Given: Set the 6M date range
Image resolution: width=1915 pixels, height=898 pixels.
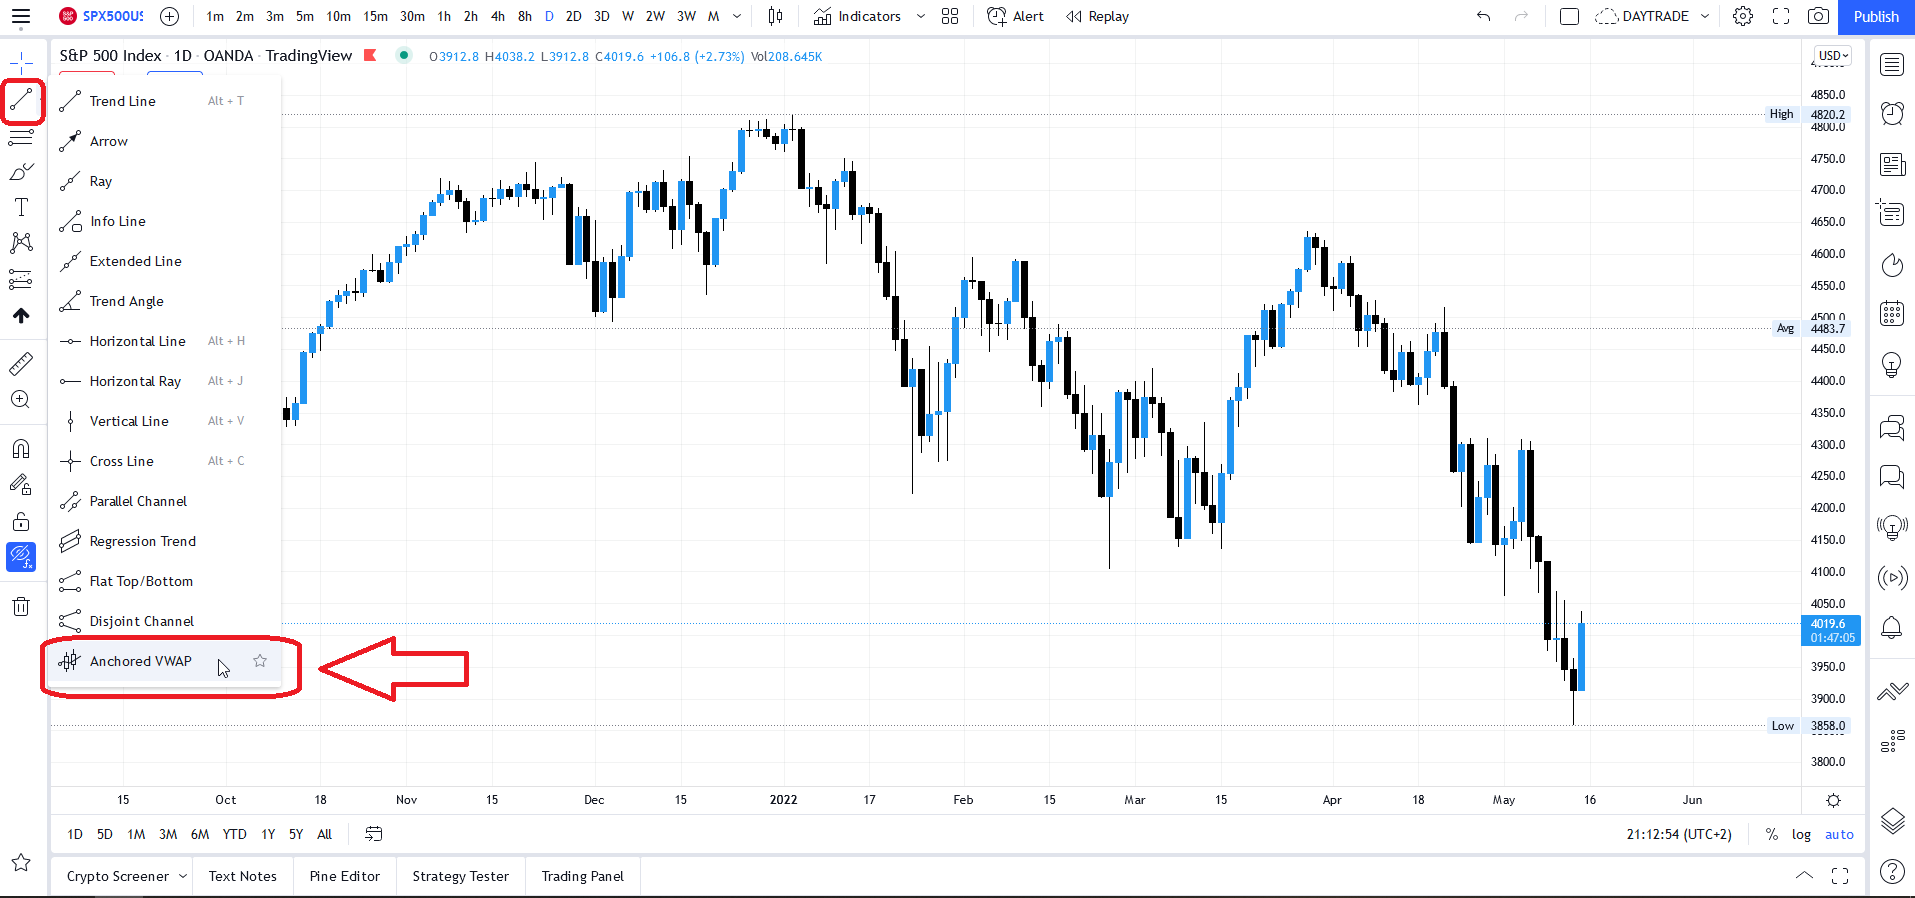Looking at the screenshot, I should 200,834.
